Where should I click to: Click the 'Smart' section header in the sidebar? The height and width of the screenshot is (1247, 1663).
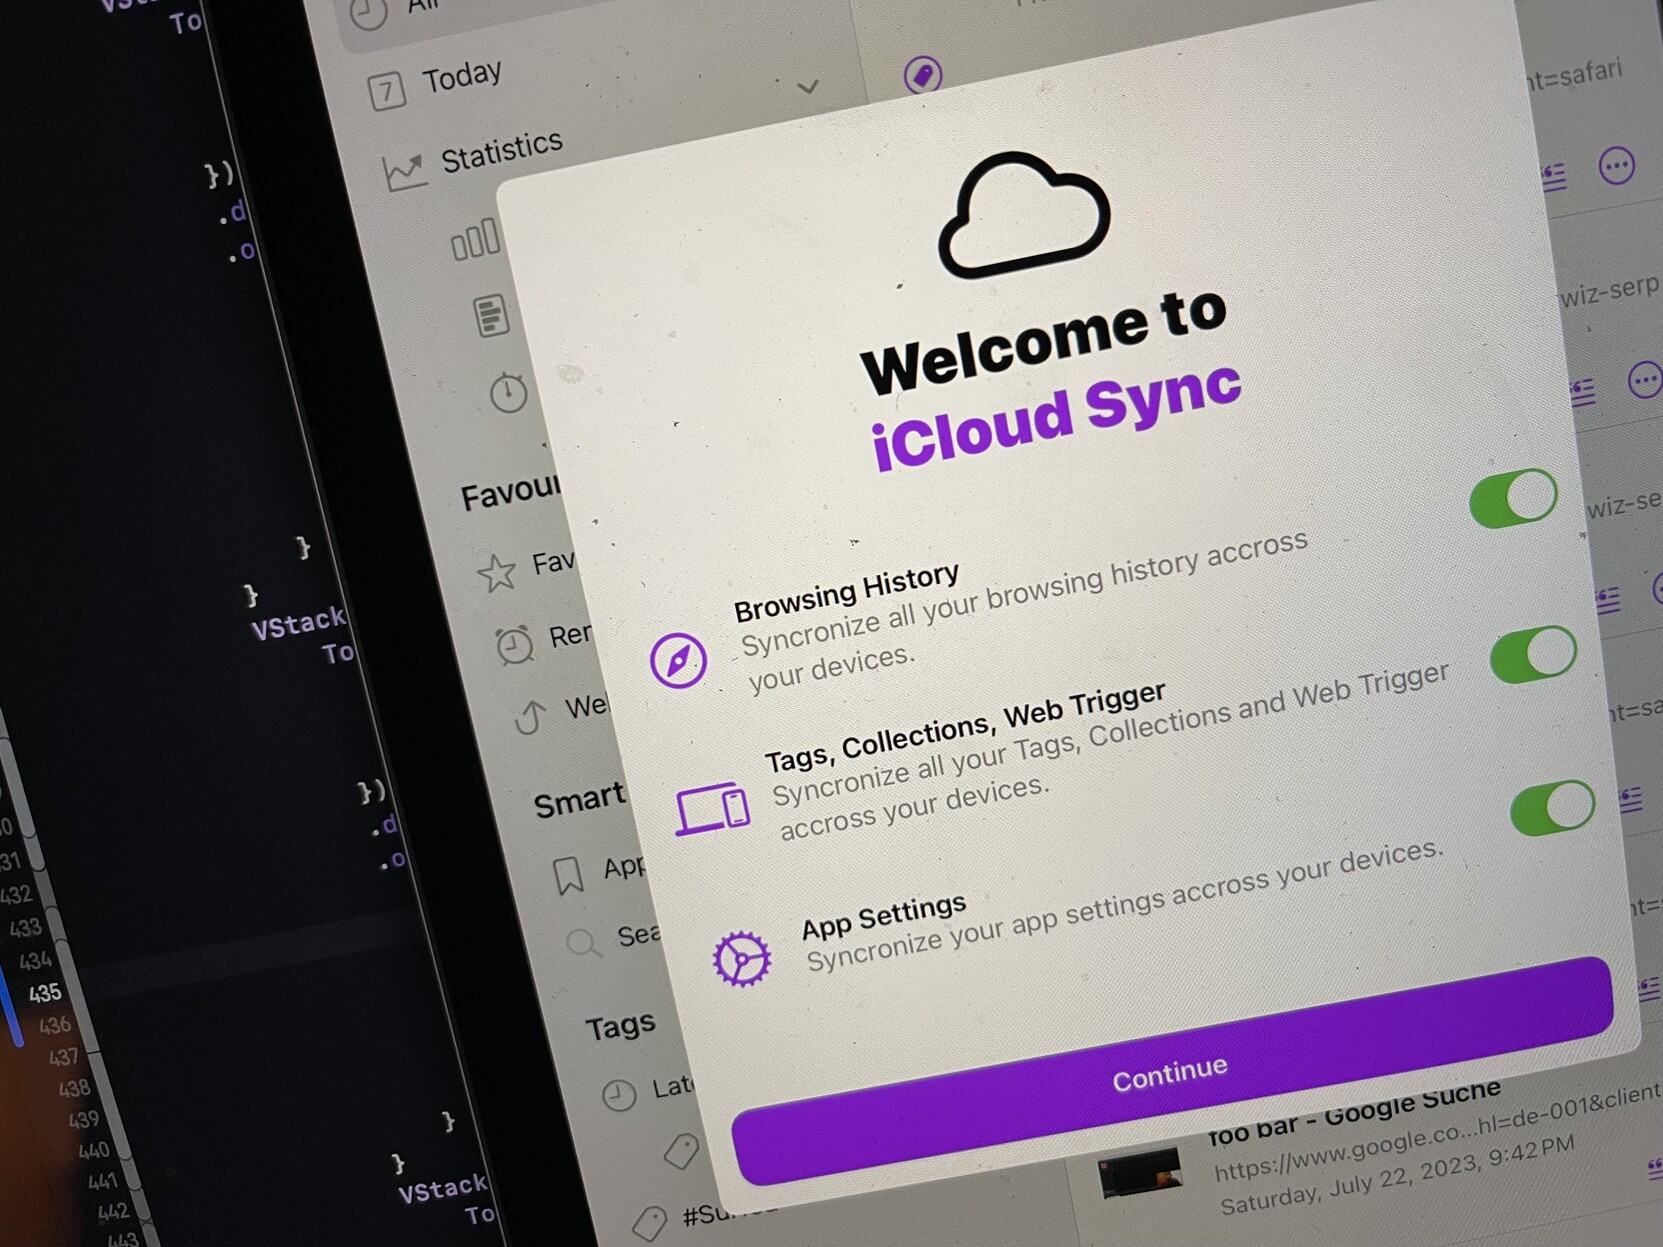pos(579,801)
